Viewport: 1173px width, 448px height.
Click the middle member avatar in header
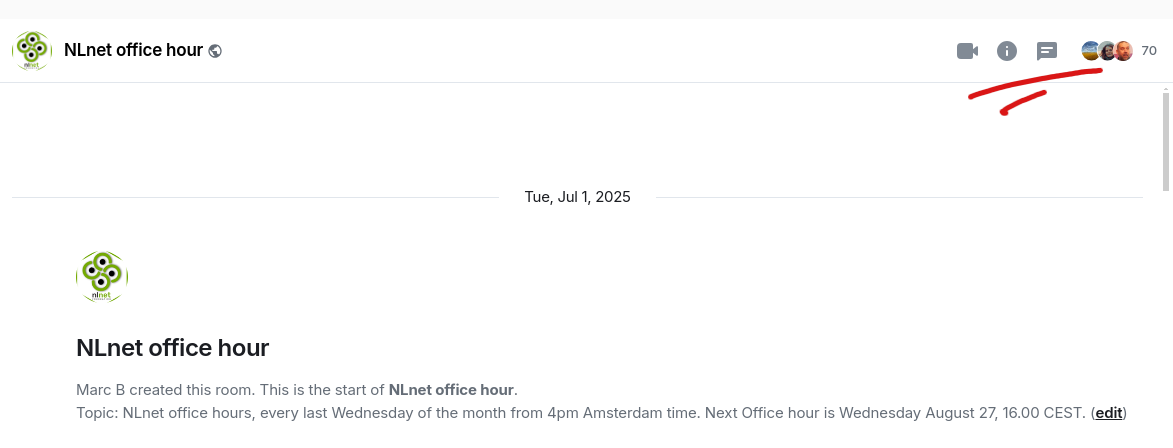tap(1106, 51)
